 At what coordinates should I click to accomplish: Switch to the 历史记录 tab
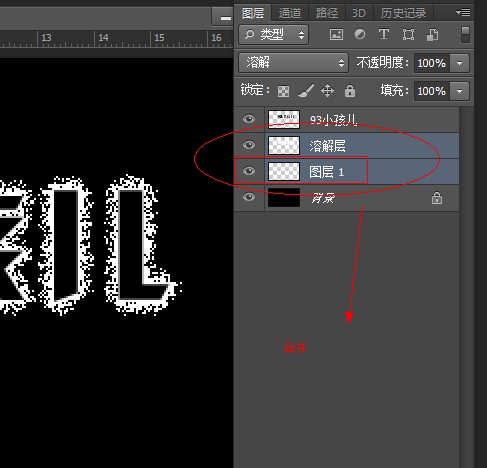[x=403, y=13]
